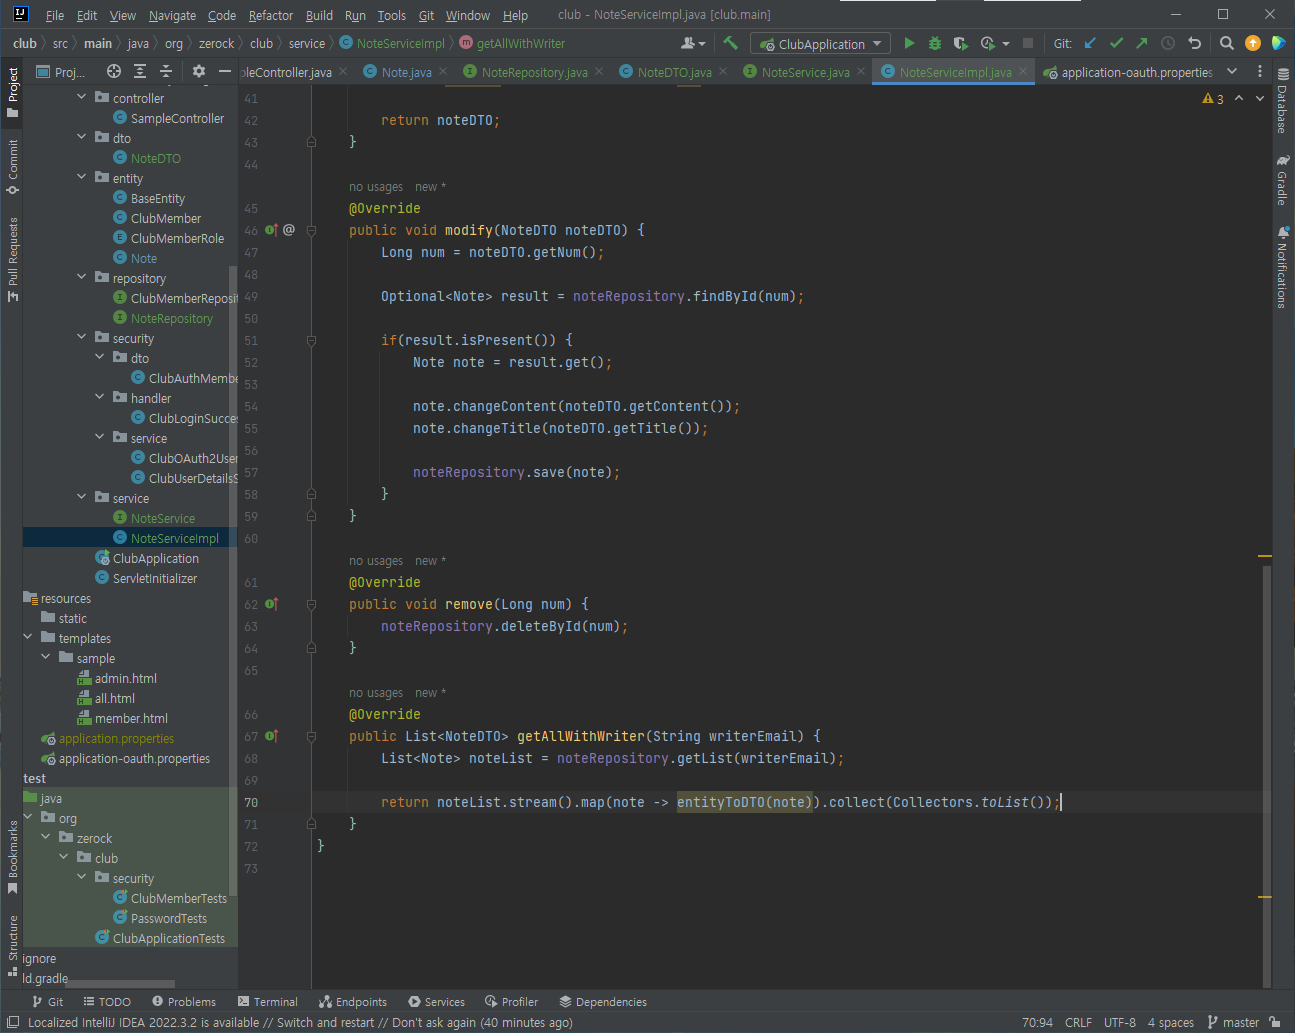This screenshot has width=1295, height=1033.
Task: Fold the if block at line 51
Action: tap(311, 340)
